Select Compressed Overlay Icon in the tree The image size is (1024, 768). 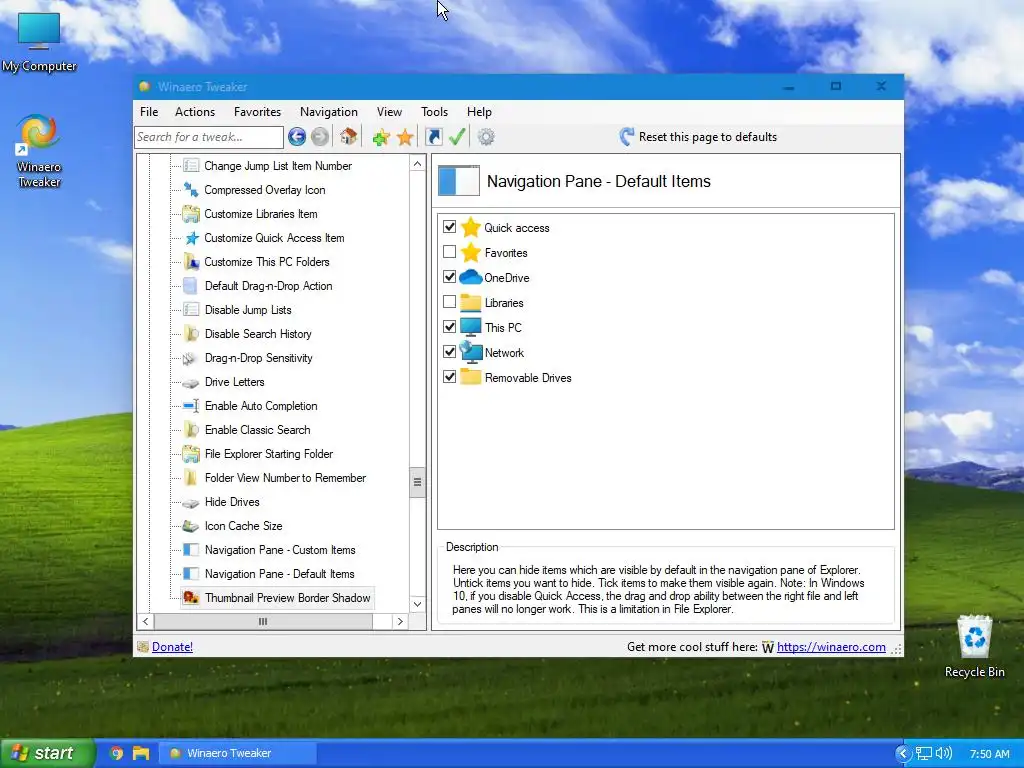[264, 190]
